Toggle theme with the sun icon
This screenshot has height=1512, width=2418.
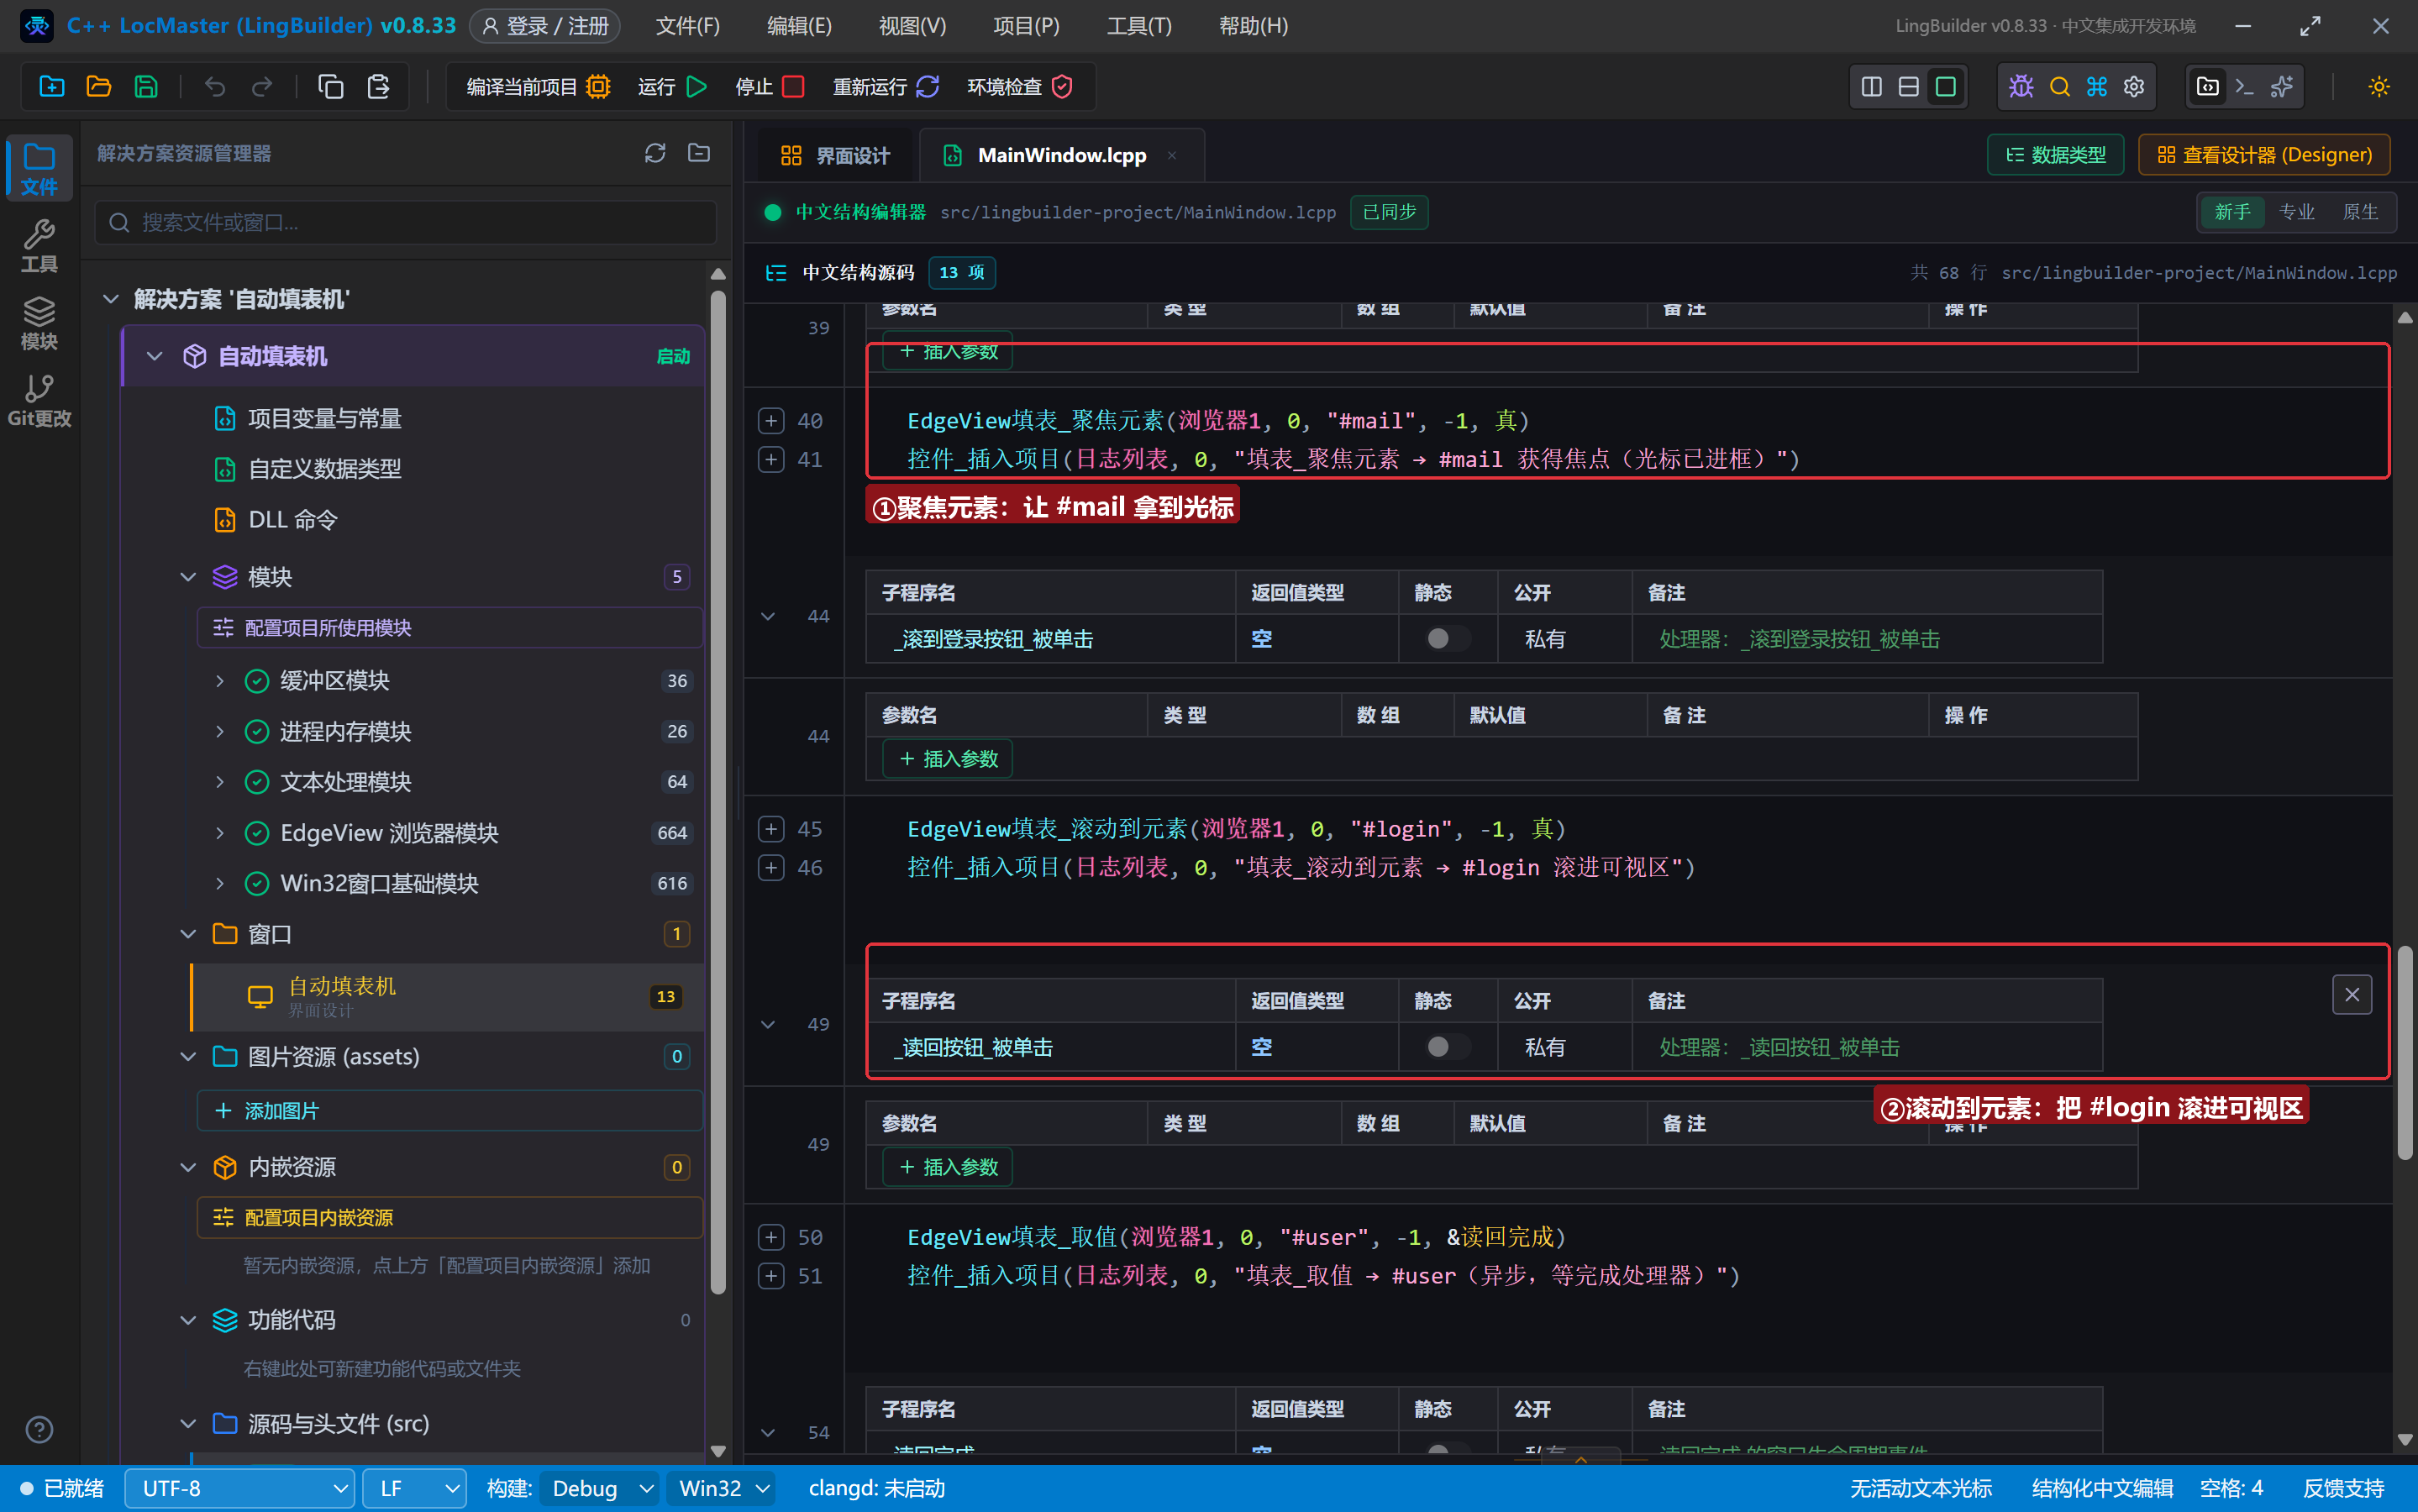pyautogui.click(x=2379, y=87)
